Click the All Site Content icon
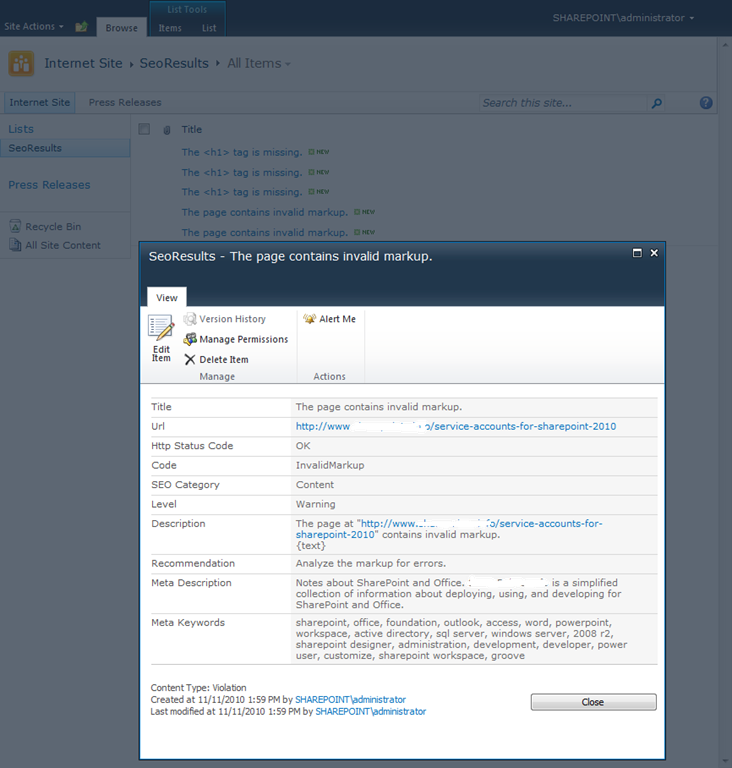This screenshot has height=768, width=732. [15, 244]
